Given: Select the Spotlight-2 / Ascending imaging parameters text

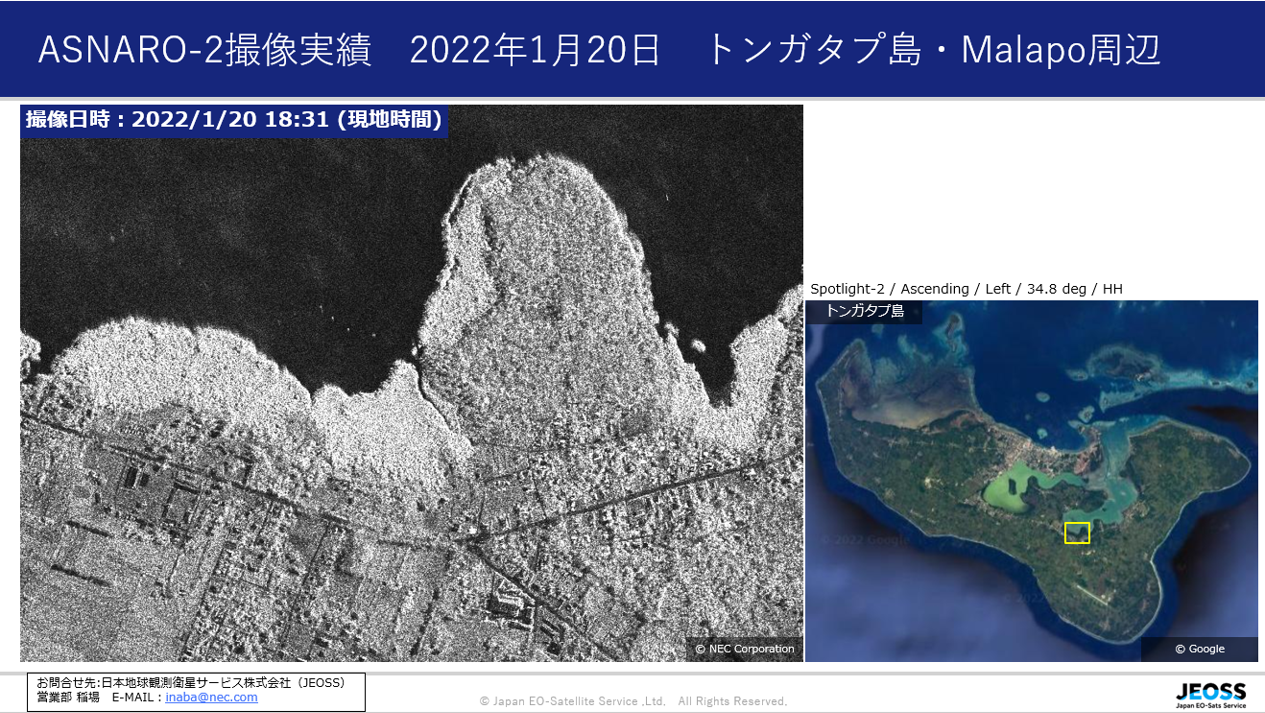Looking at the screenshot, I should [x=966, y=289].
